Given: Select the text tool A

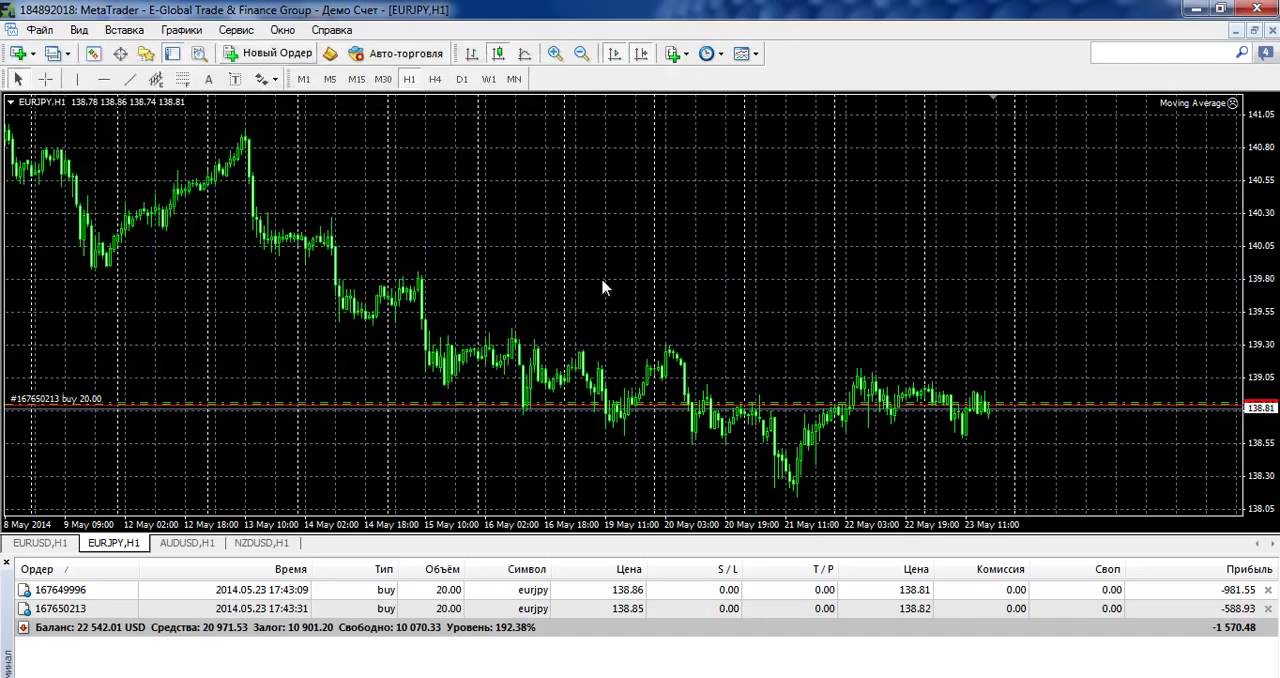Looking at the screenshot, I should 208,79.
